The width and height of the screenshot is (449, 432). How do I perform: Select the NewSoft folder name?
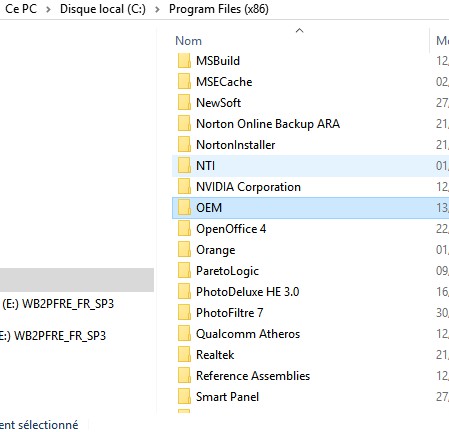(218, 103)
